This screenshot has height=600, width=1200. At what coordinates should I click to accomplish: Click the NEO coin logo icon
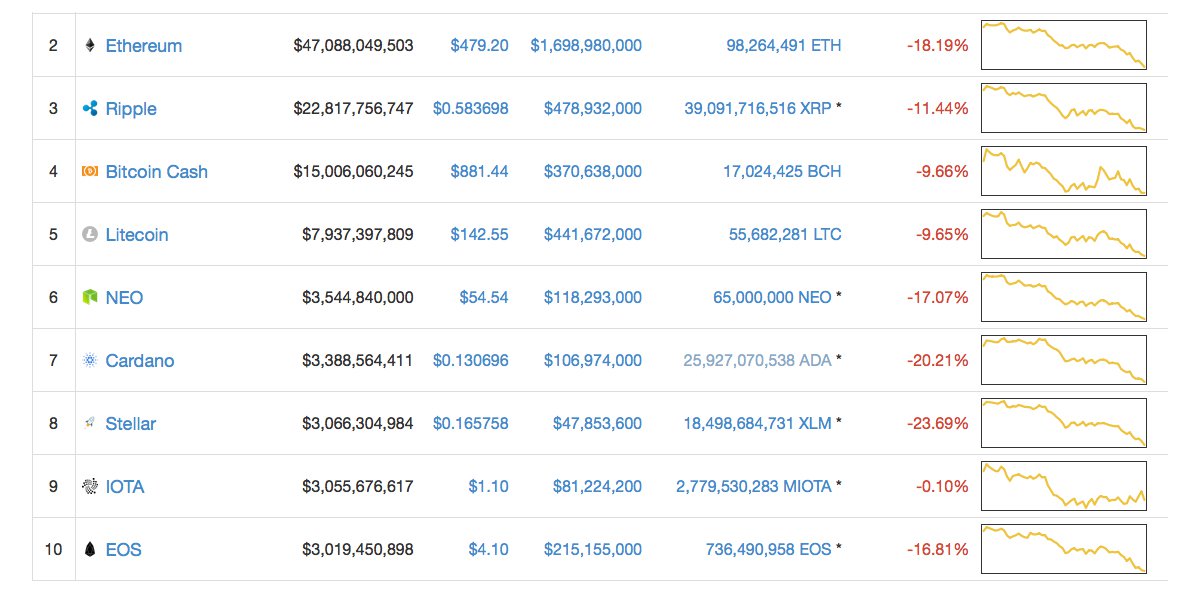point(89,297)
